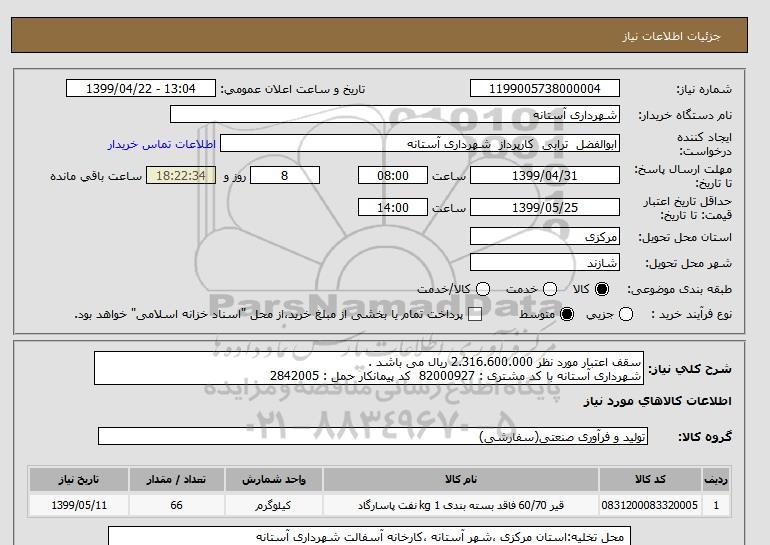Click the goods group field تولید و فرآوری صنعتی
770x545 pixels.
click(x=373, y=436)
